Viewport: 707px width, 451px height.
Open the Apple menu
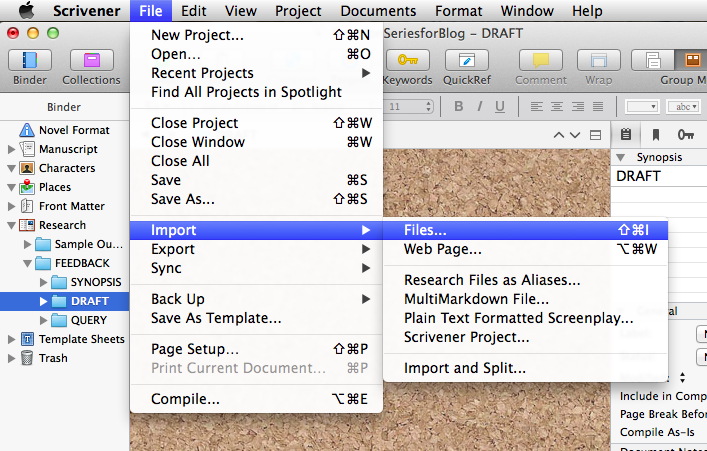click(26, 10)
